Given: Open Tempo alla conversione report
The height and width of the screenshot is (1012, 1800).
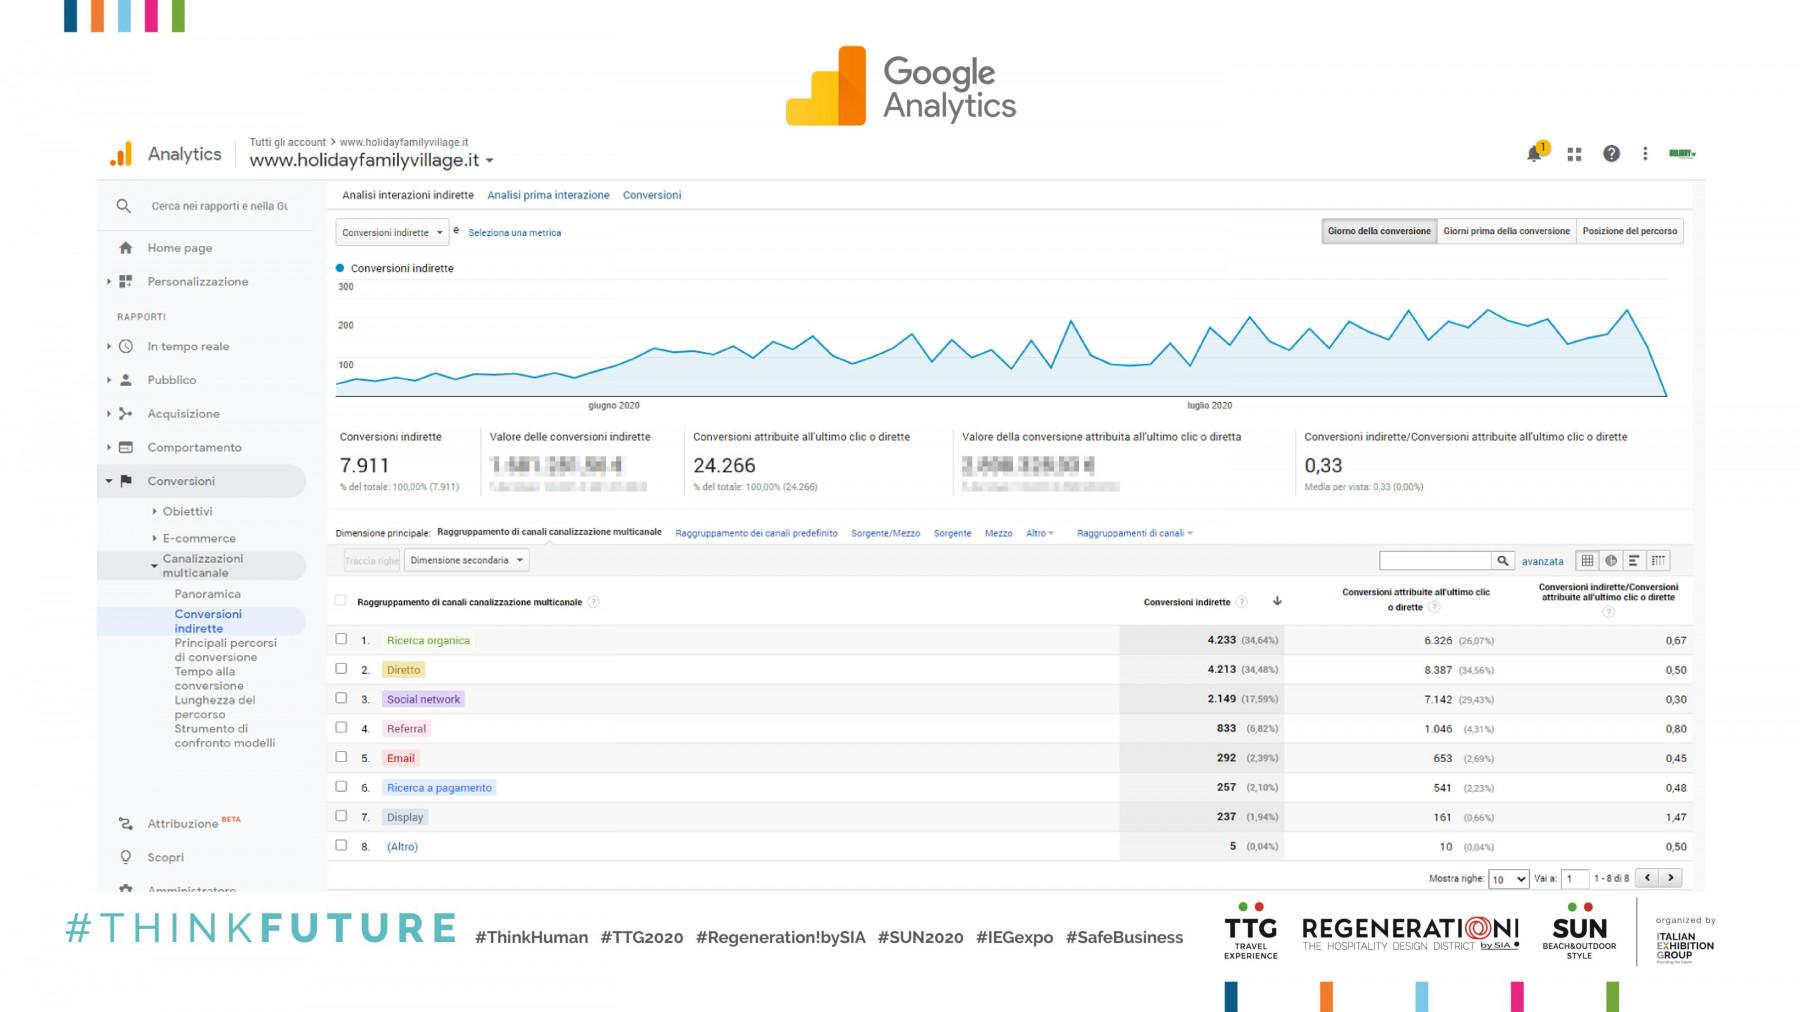Looking at the screenshot, I should [x=209, y=679].
